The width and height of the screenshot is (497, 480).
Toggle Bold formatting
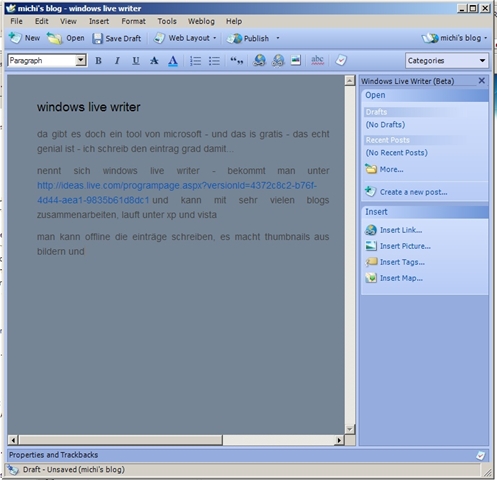coord(98,61)
